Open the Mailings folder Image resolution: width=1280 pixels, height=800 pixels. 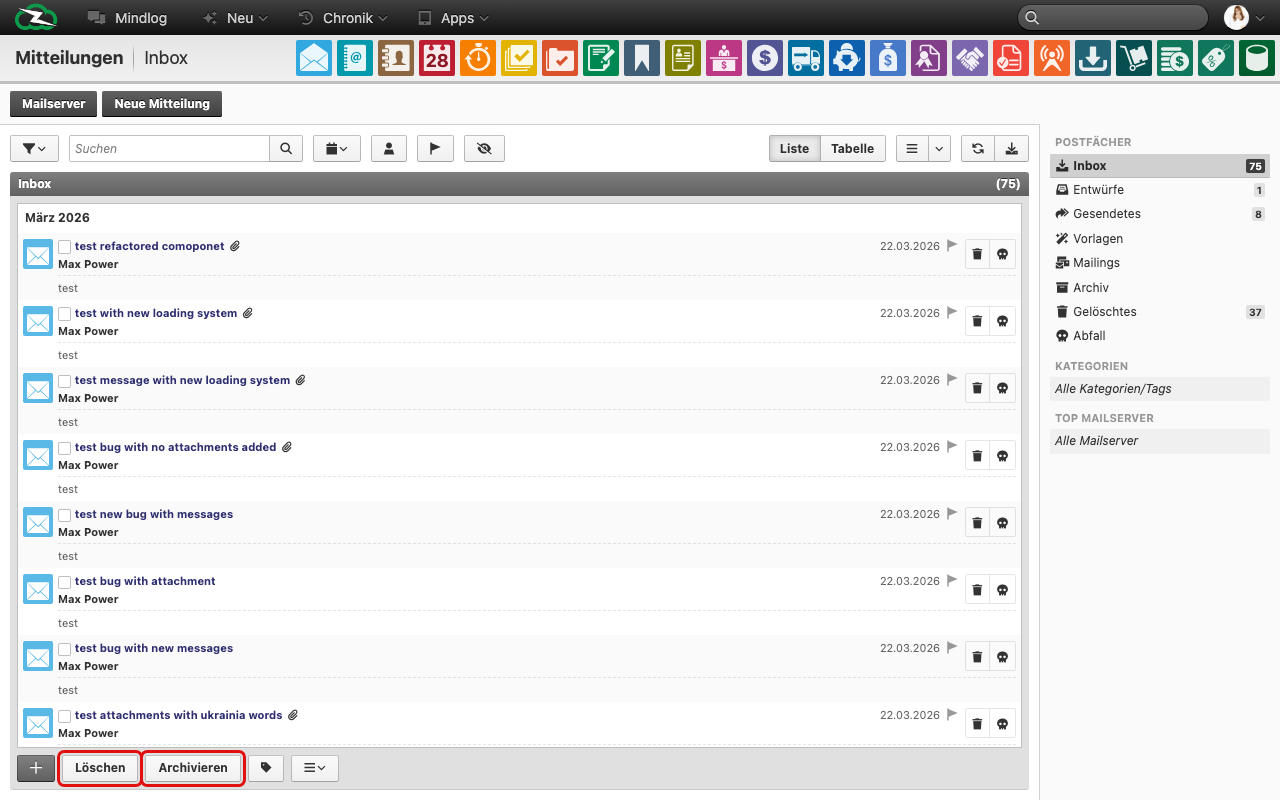[1160, 263]
